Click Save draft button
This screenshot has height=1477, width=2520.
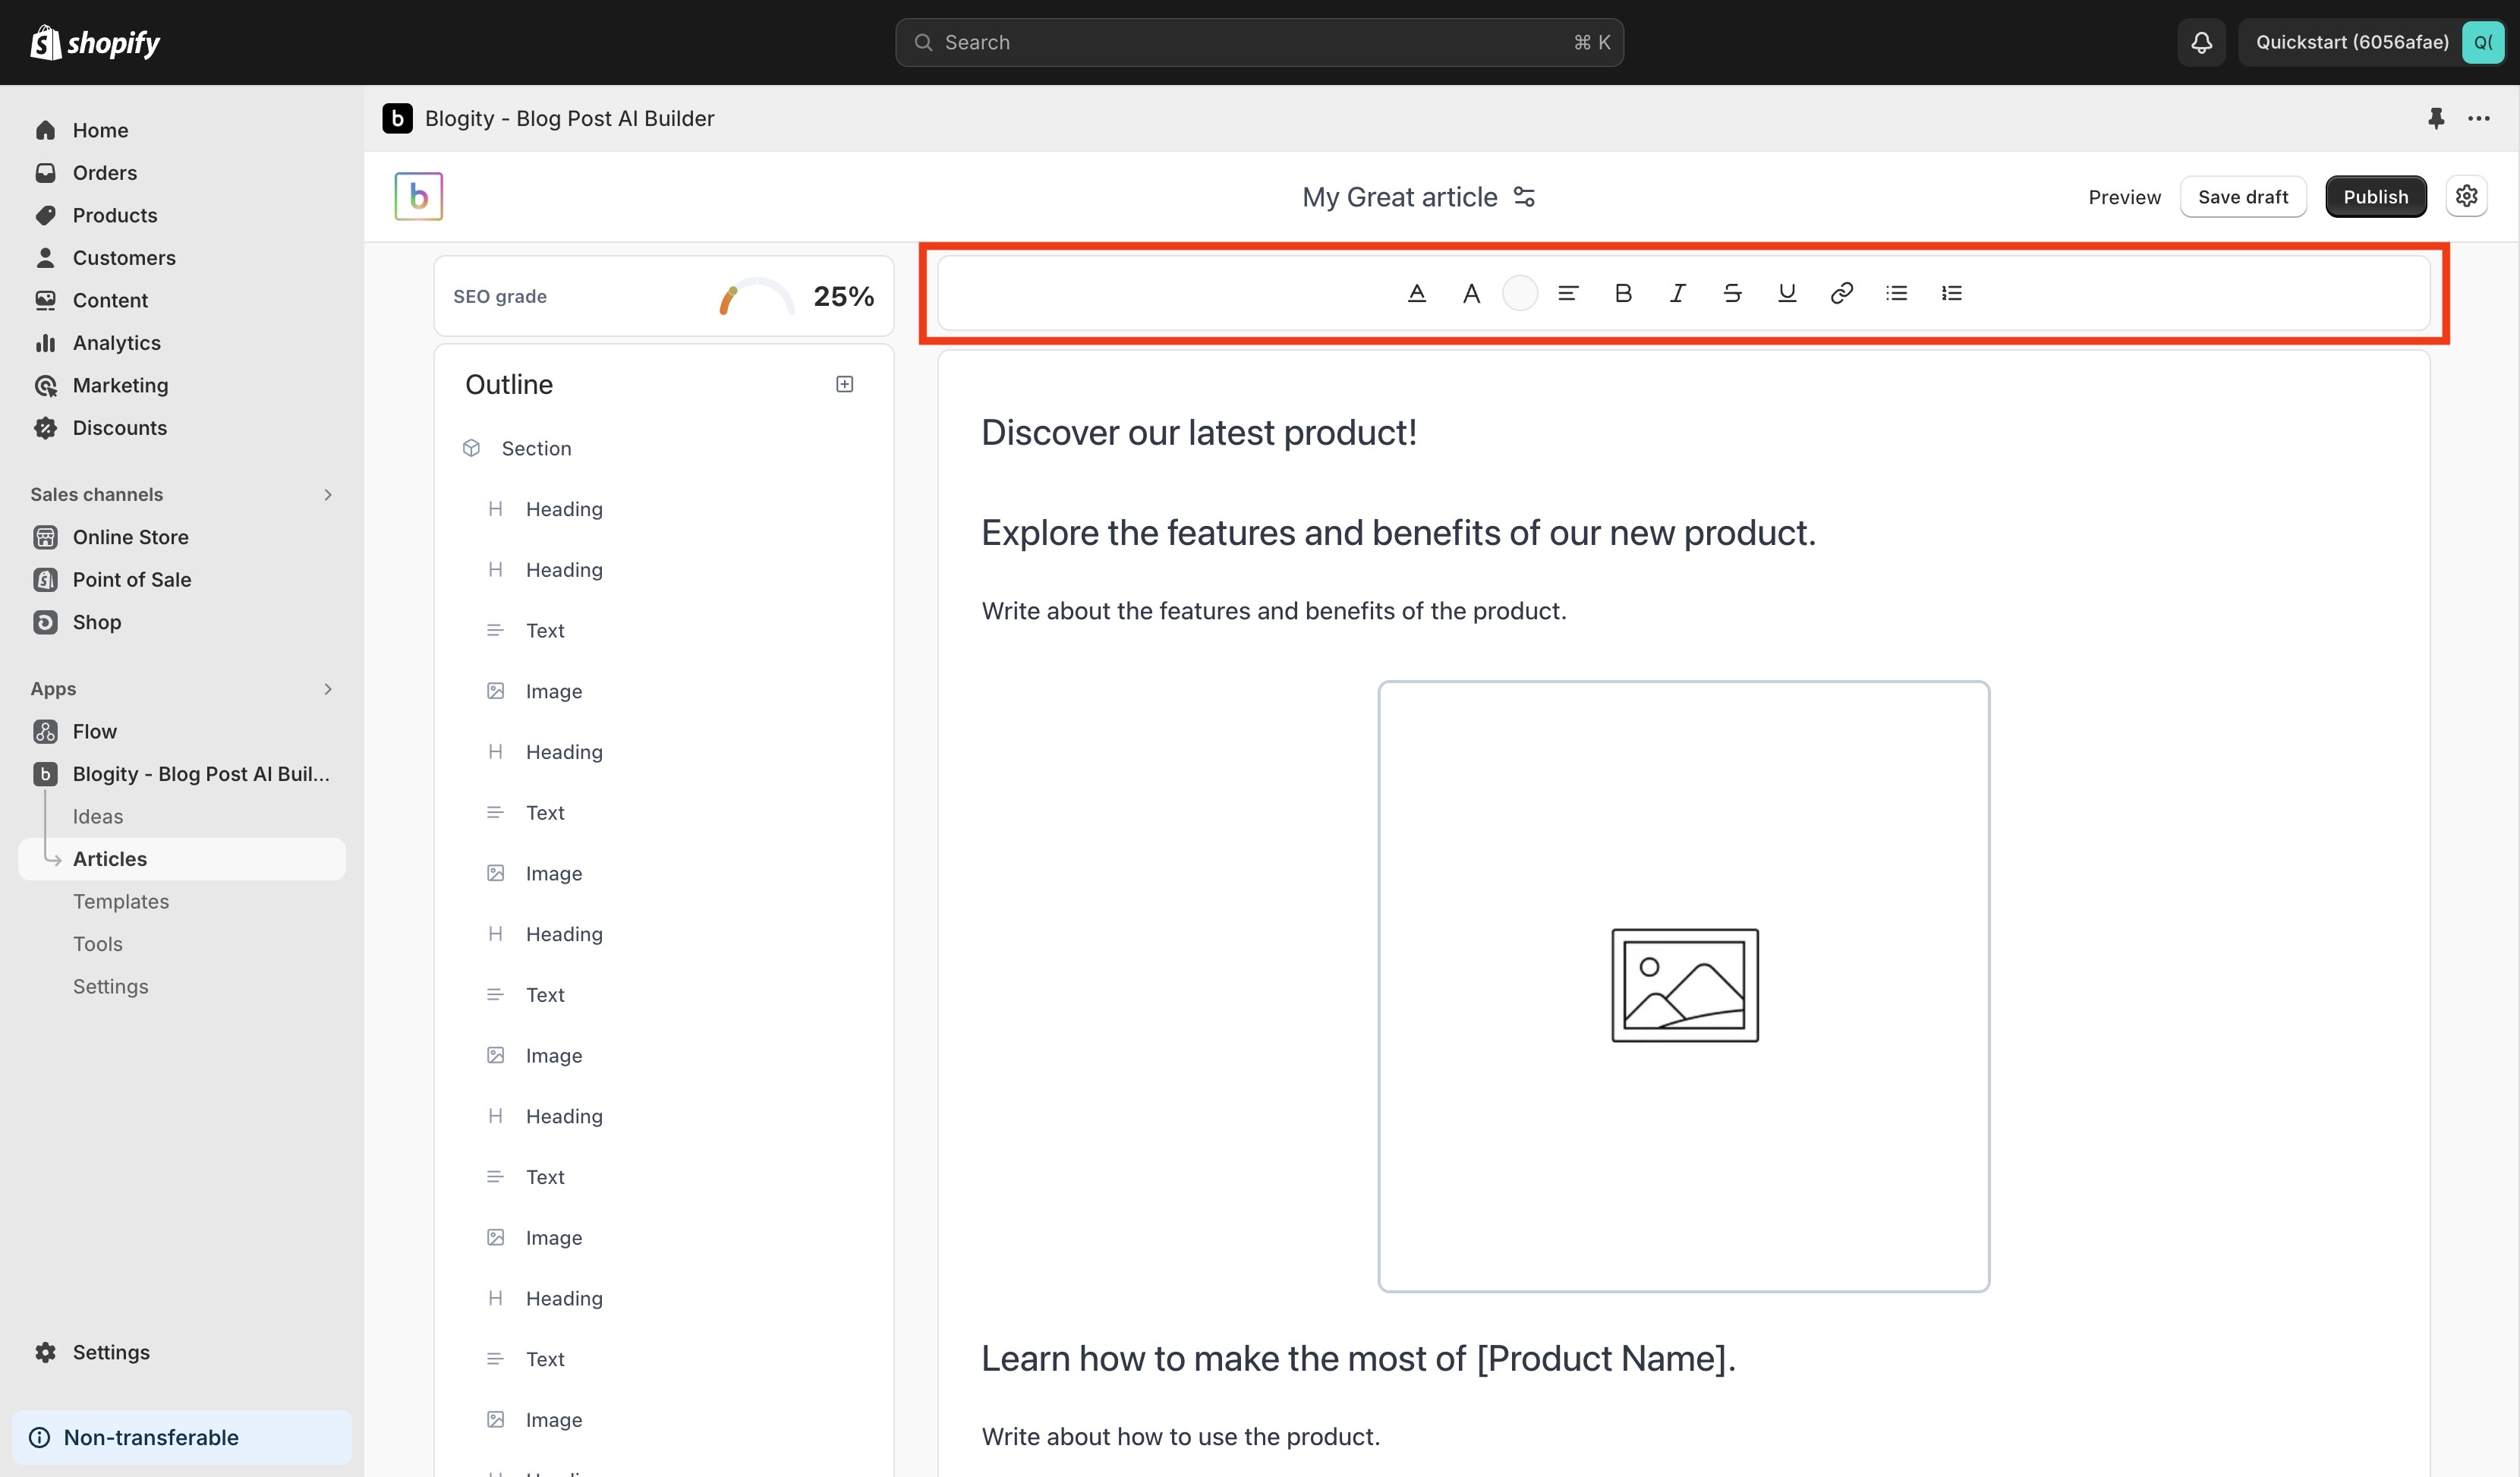(x=2243, y=197)
